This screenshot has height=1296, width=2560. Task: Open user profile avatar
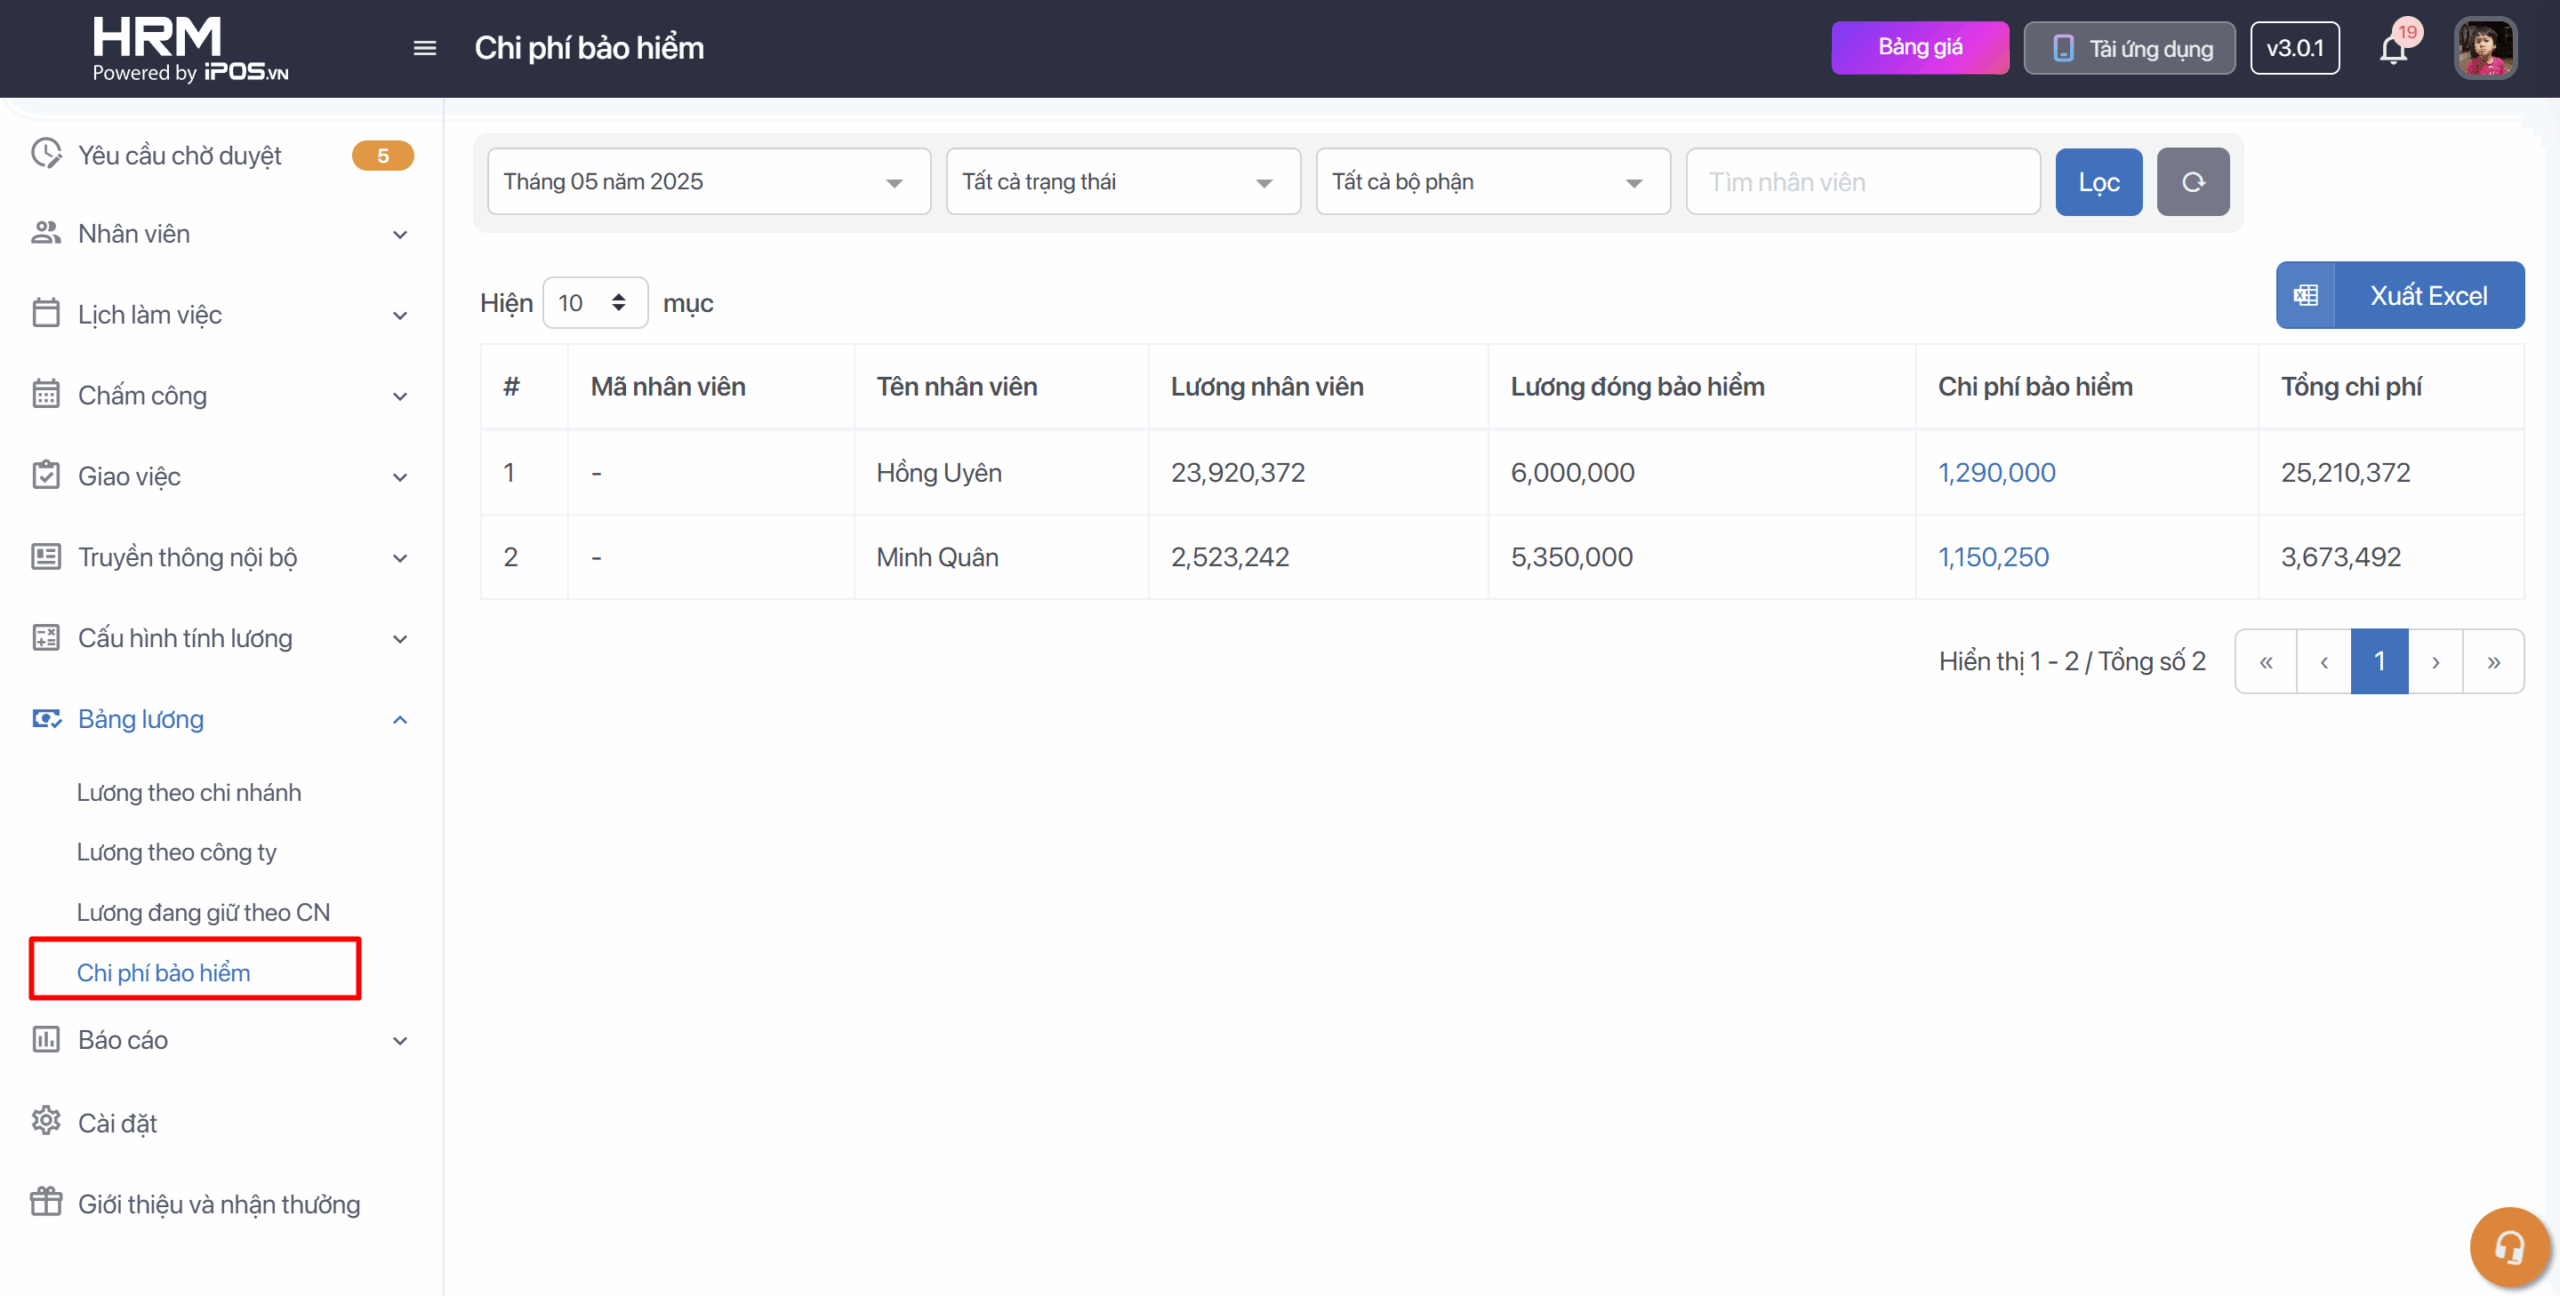[x=2485, y=48]
